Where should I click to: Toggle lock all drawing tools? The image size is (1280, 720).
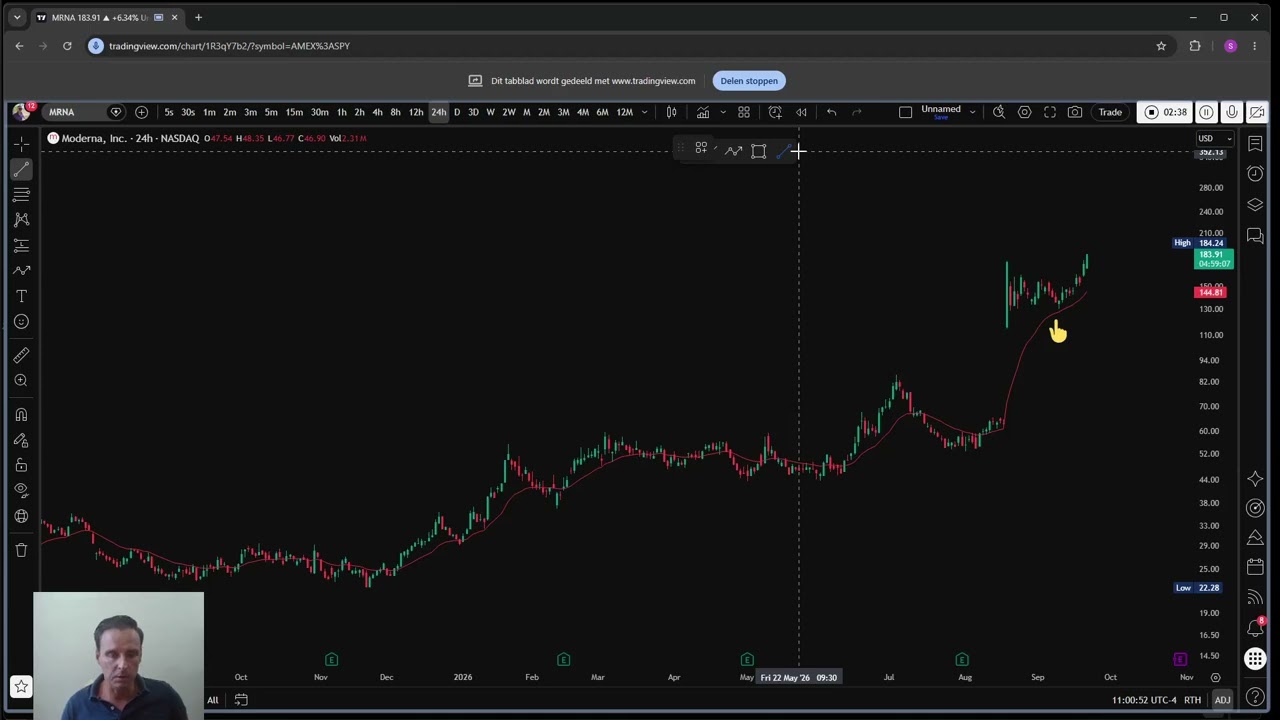tap(21, 465)
